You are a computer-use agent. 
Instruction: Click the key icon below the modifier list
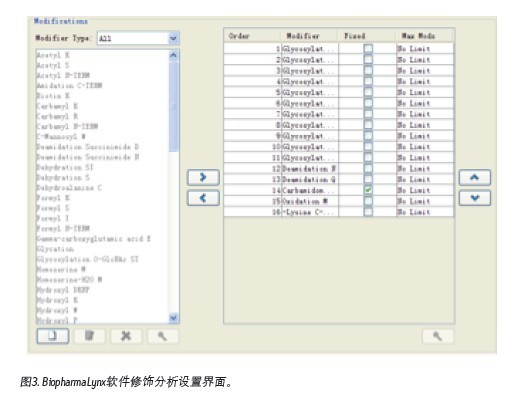coord(162,336)
